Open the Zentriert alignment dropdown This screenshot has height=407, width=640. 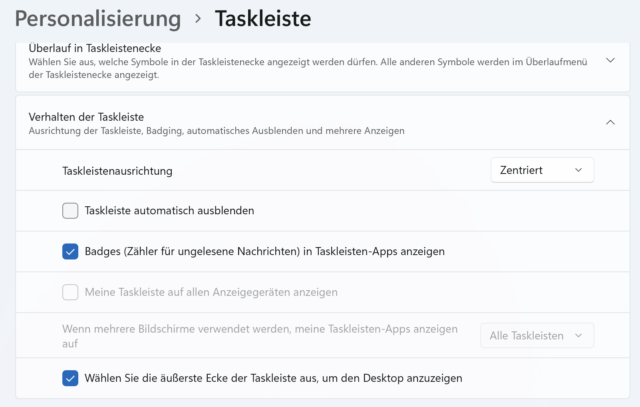(x=542, y=170)
